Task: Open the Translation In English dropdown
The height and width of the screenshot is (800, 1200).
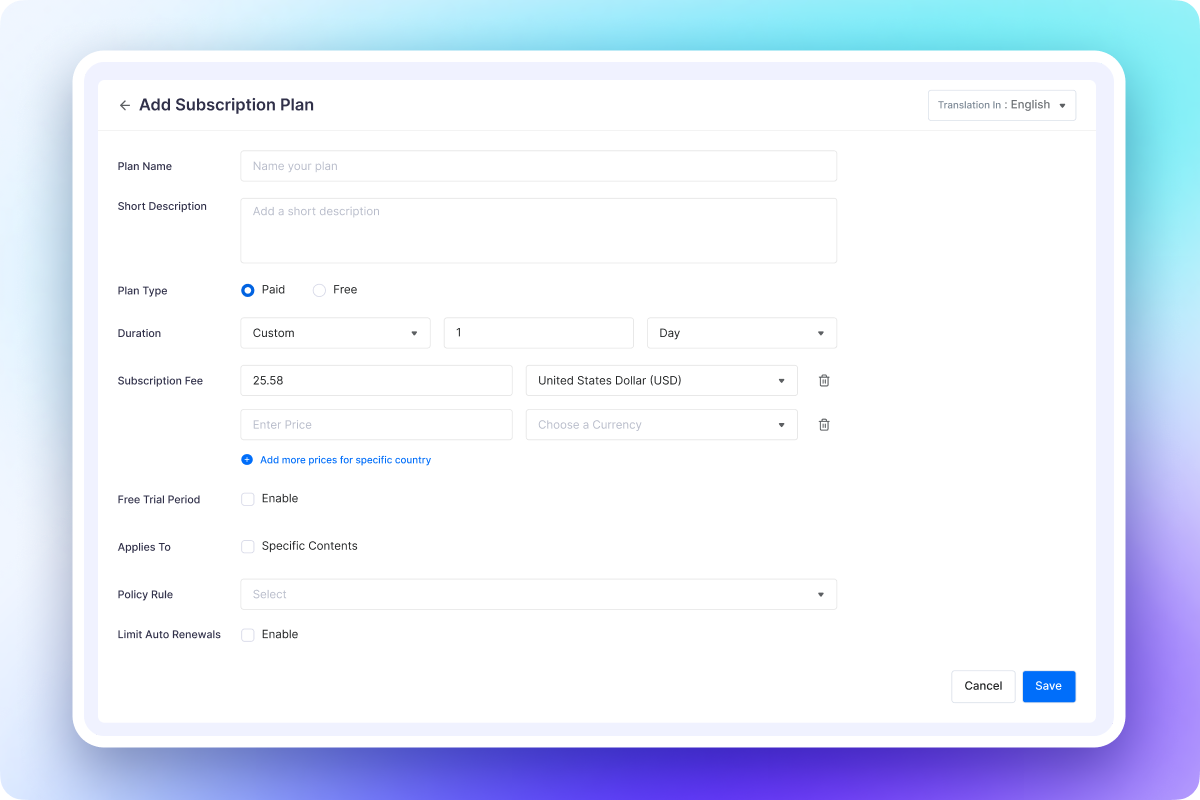Action: 1002,105
